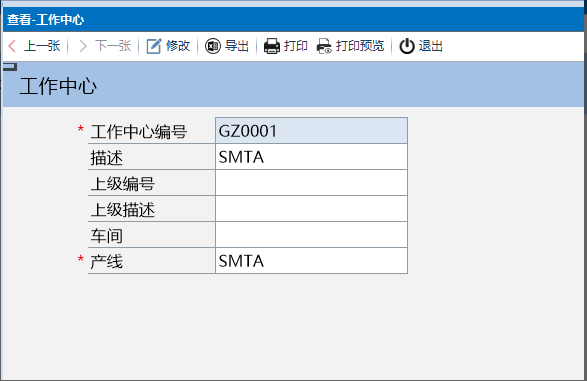Select the 导出 toolbar text
The image size is (587, 381).
237,46
